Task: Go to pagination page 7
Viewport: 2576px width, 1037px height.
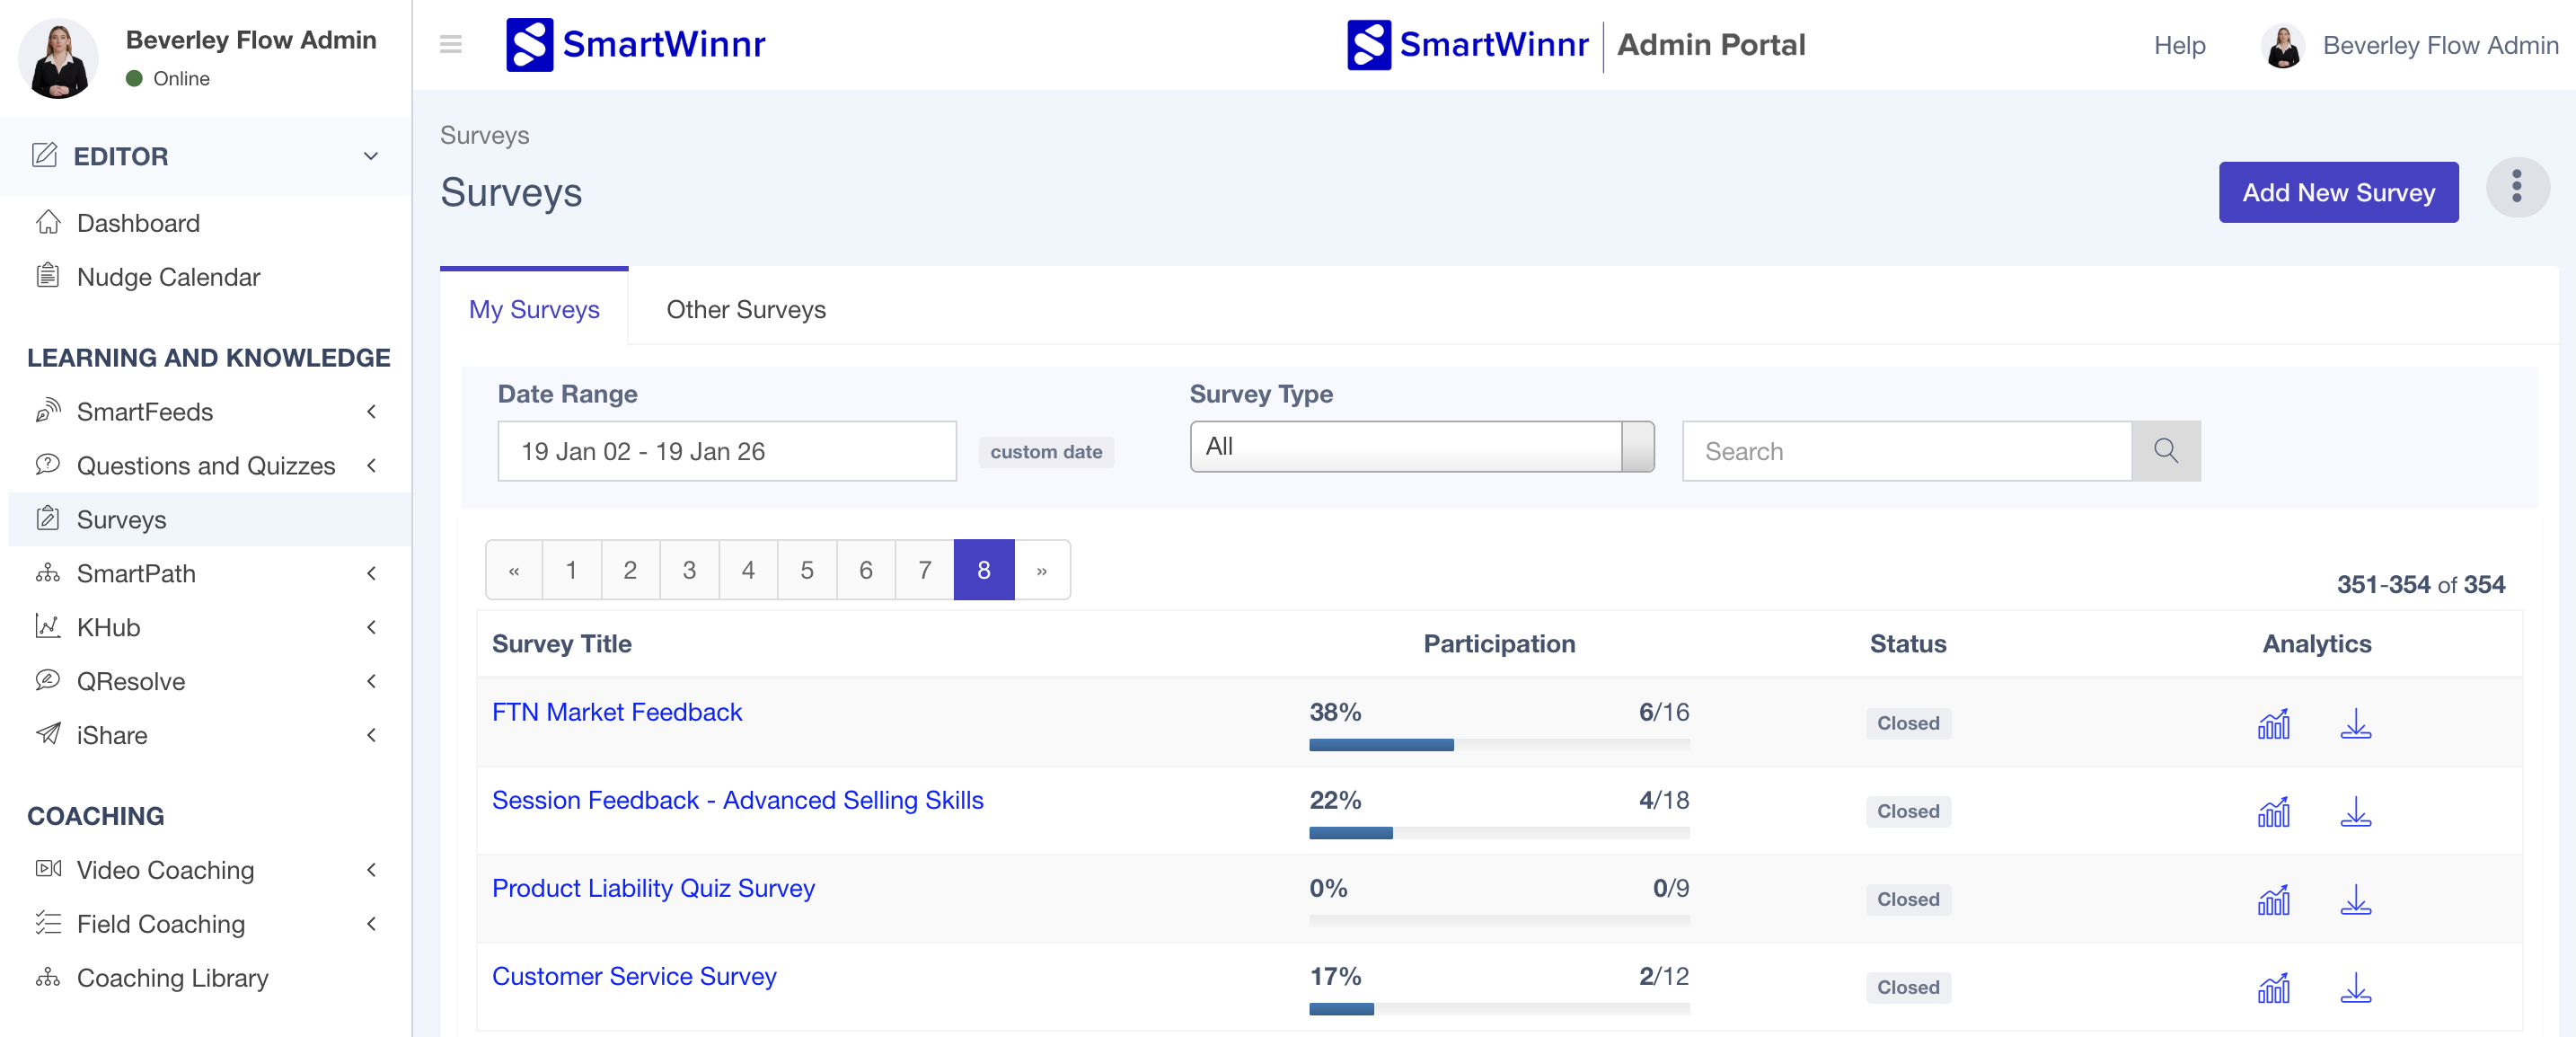Action: (924, 570)
